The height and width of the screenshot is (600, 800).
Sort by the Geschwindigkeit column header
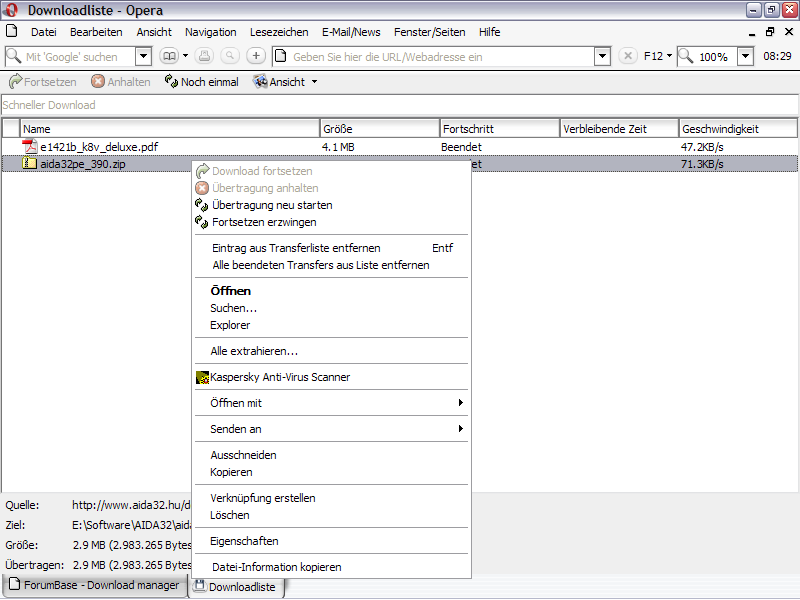tap(738, 129)
